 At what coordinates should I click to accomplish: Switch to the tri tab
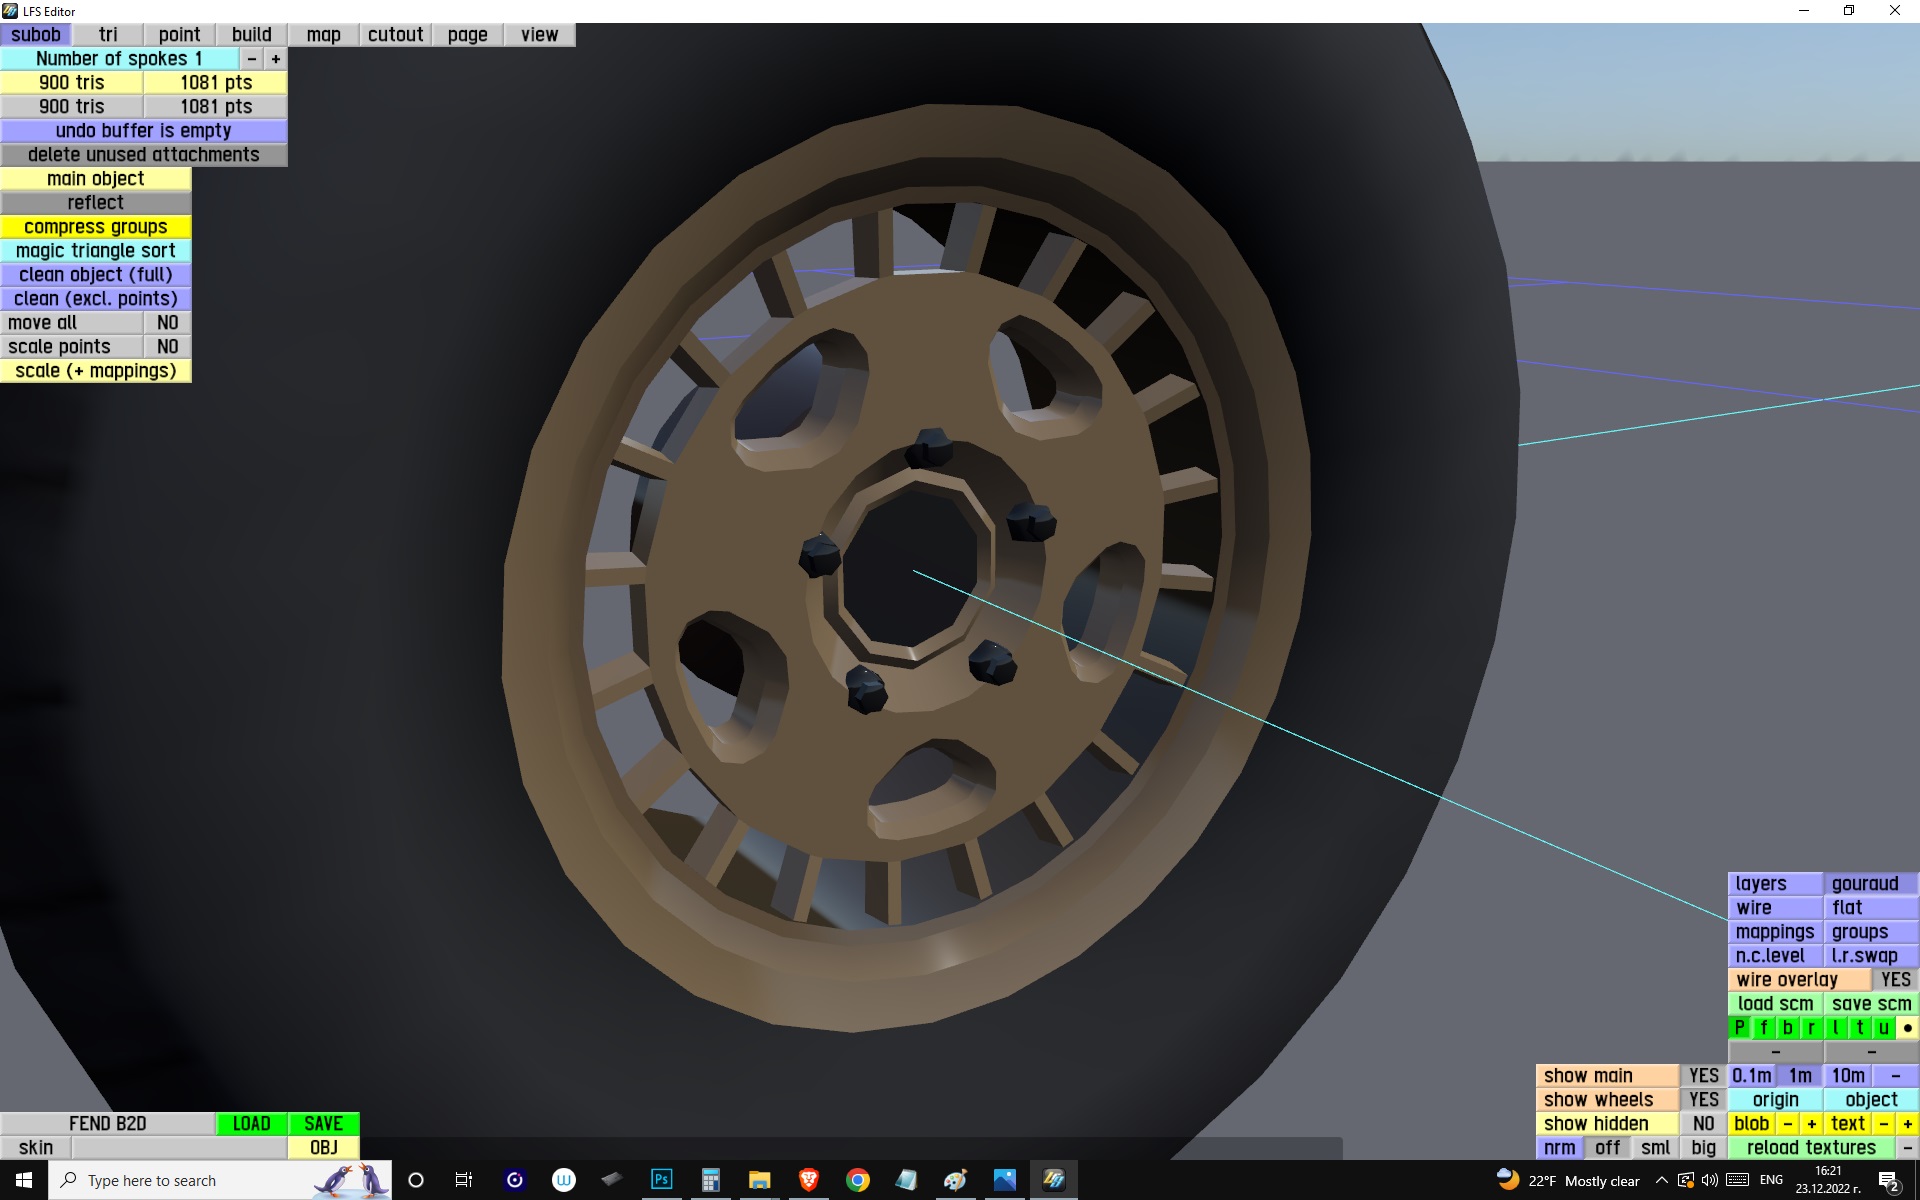point(108,35)
